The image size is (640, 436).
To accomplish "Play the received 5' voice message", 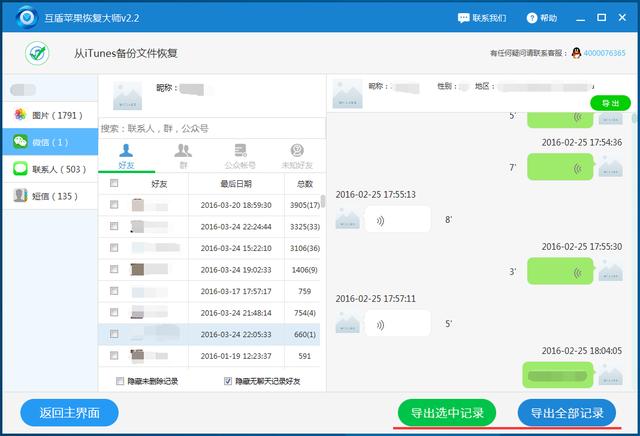I will pyautogui.click(x=398, y=324).
